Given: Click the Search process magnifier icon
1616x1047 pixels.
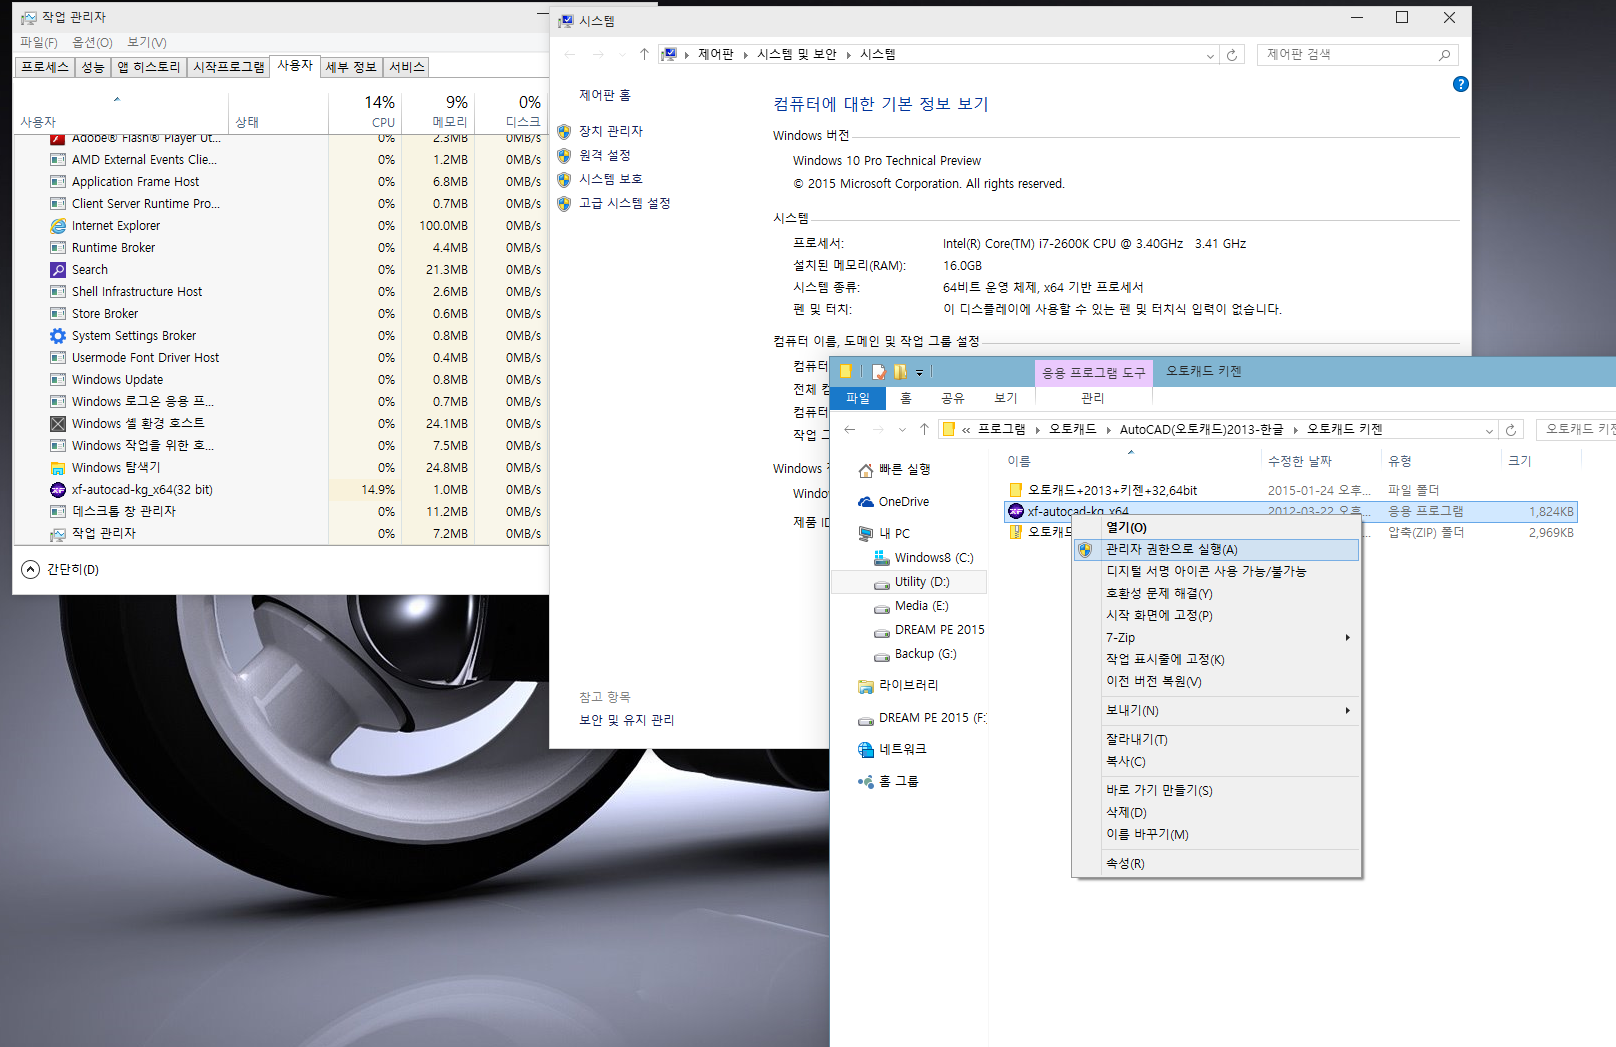Looking at the screenshot, I should click(x=58, y=270).
